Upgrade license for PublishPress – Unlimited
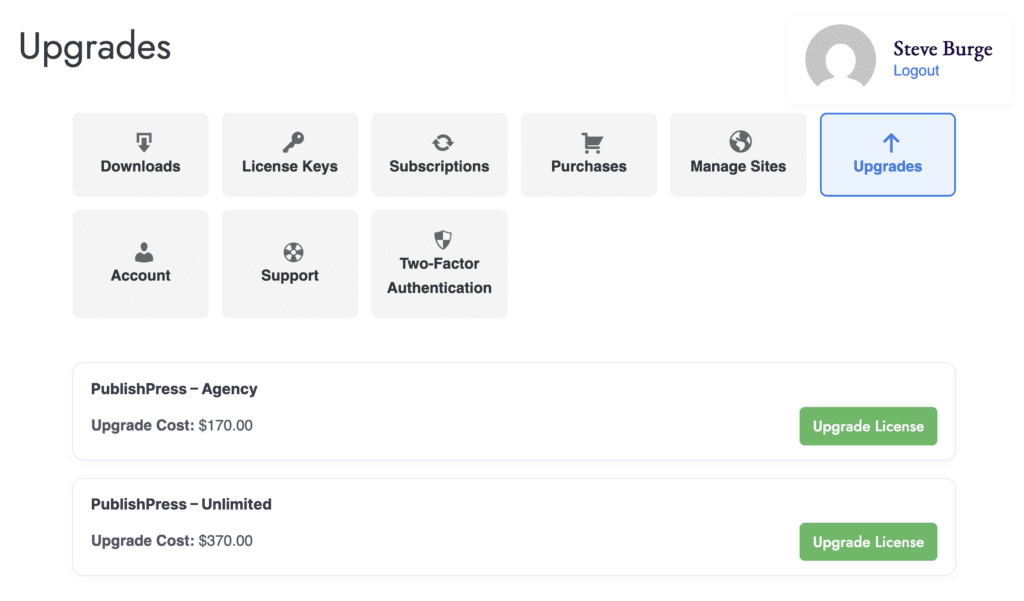Image resolution: width=1024 pixels, height=601 pixels. pyautogui.click(x=867, y=542)
